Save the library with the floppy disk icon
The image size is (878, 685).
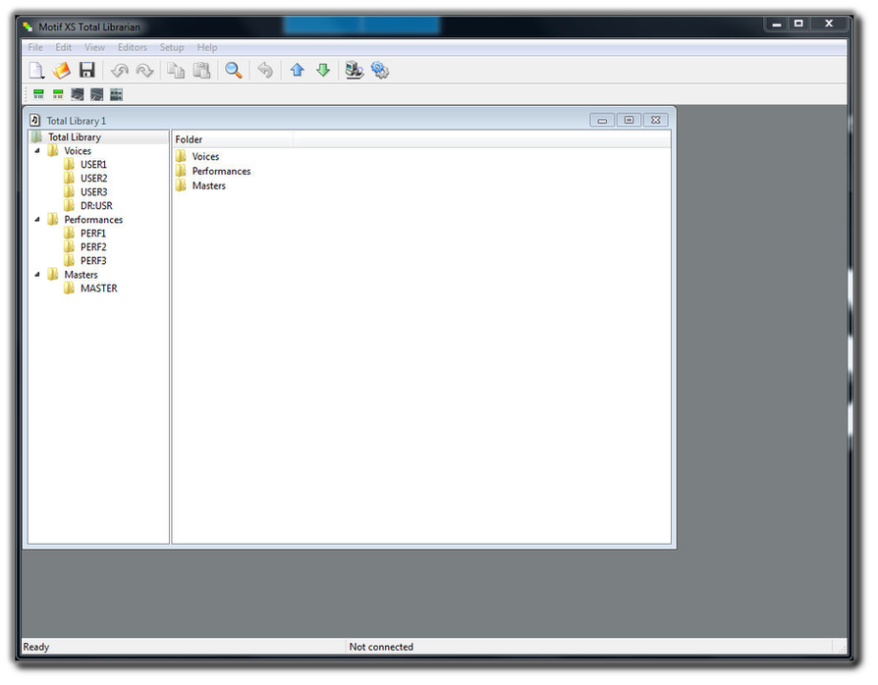point(87,70)
